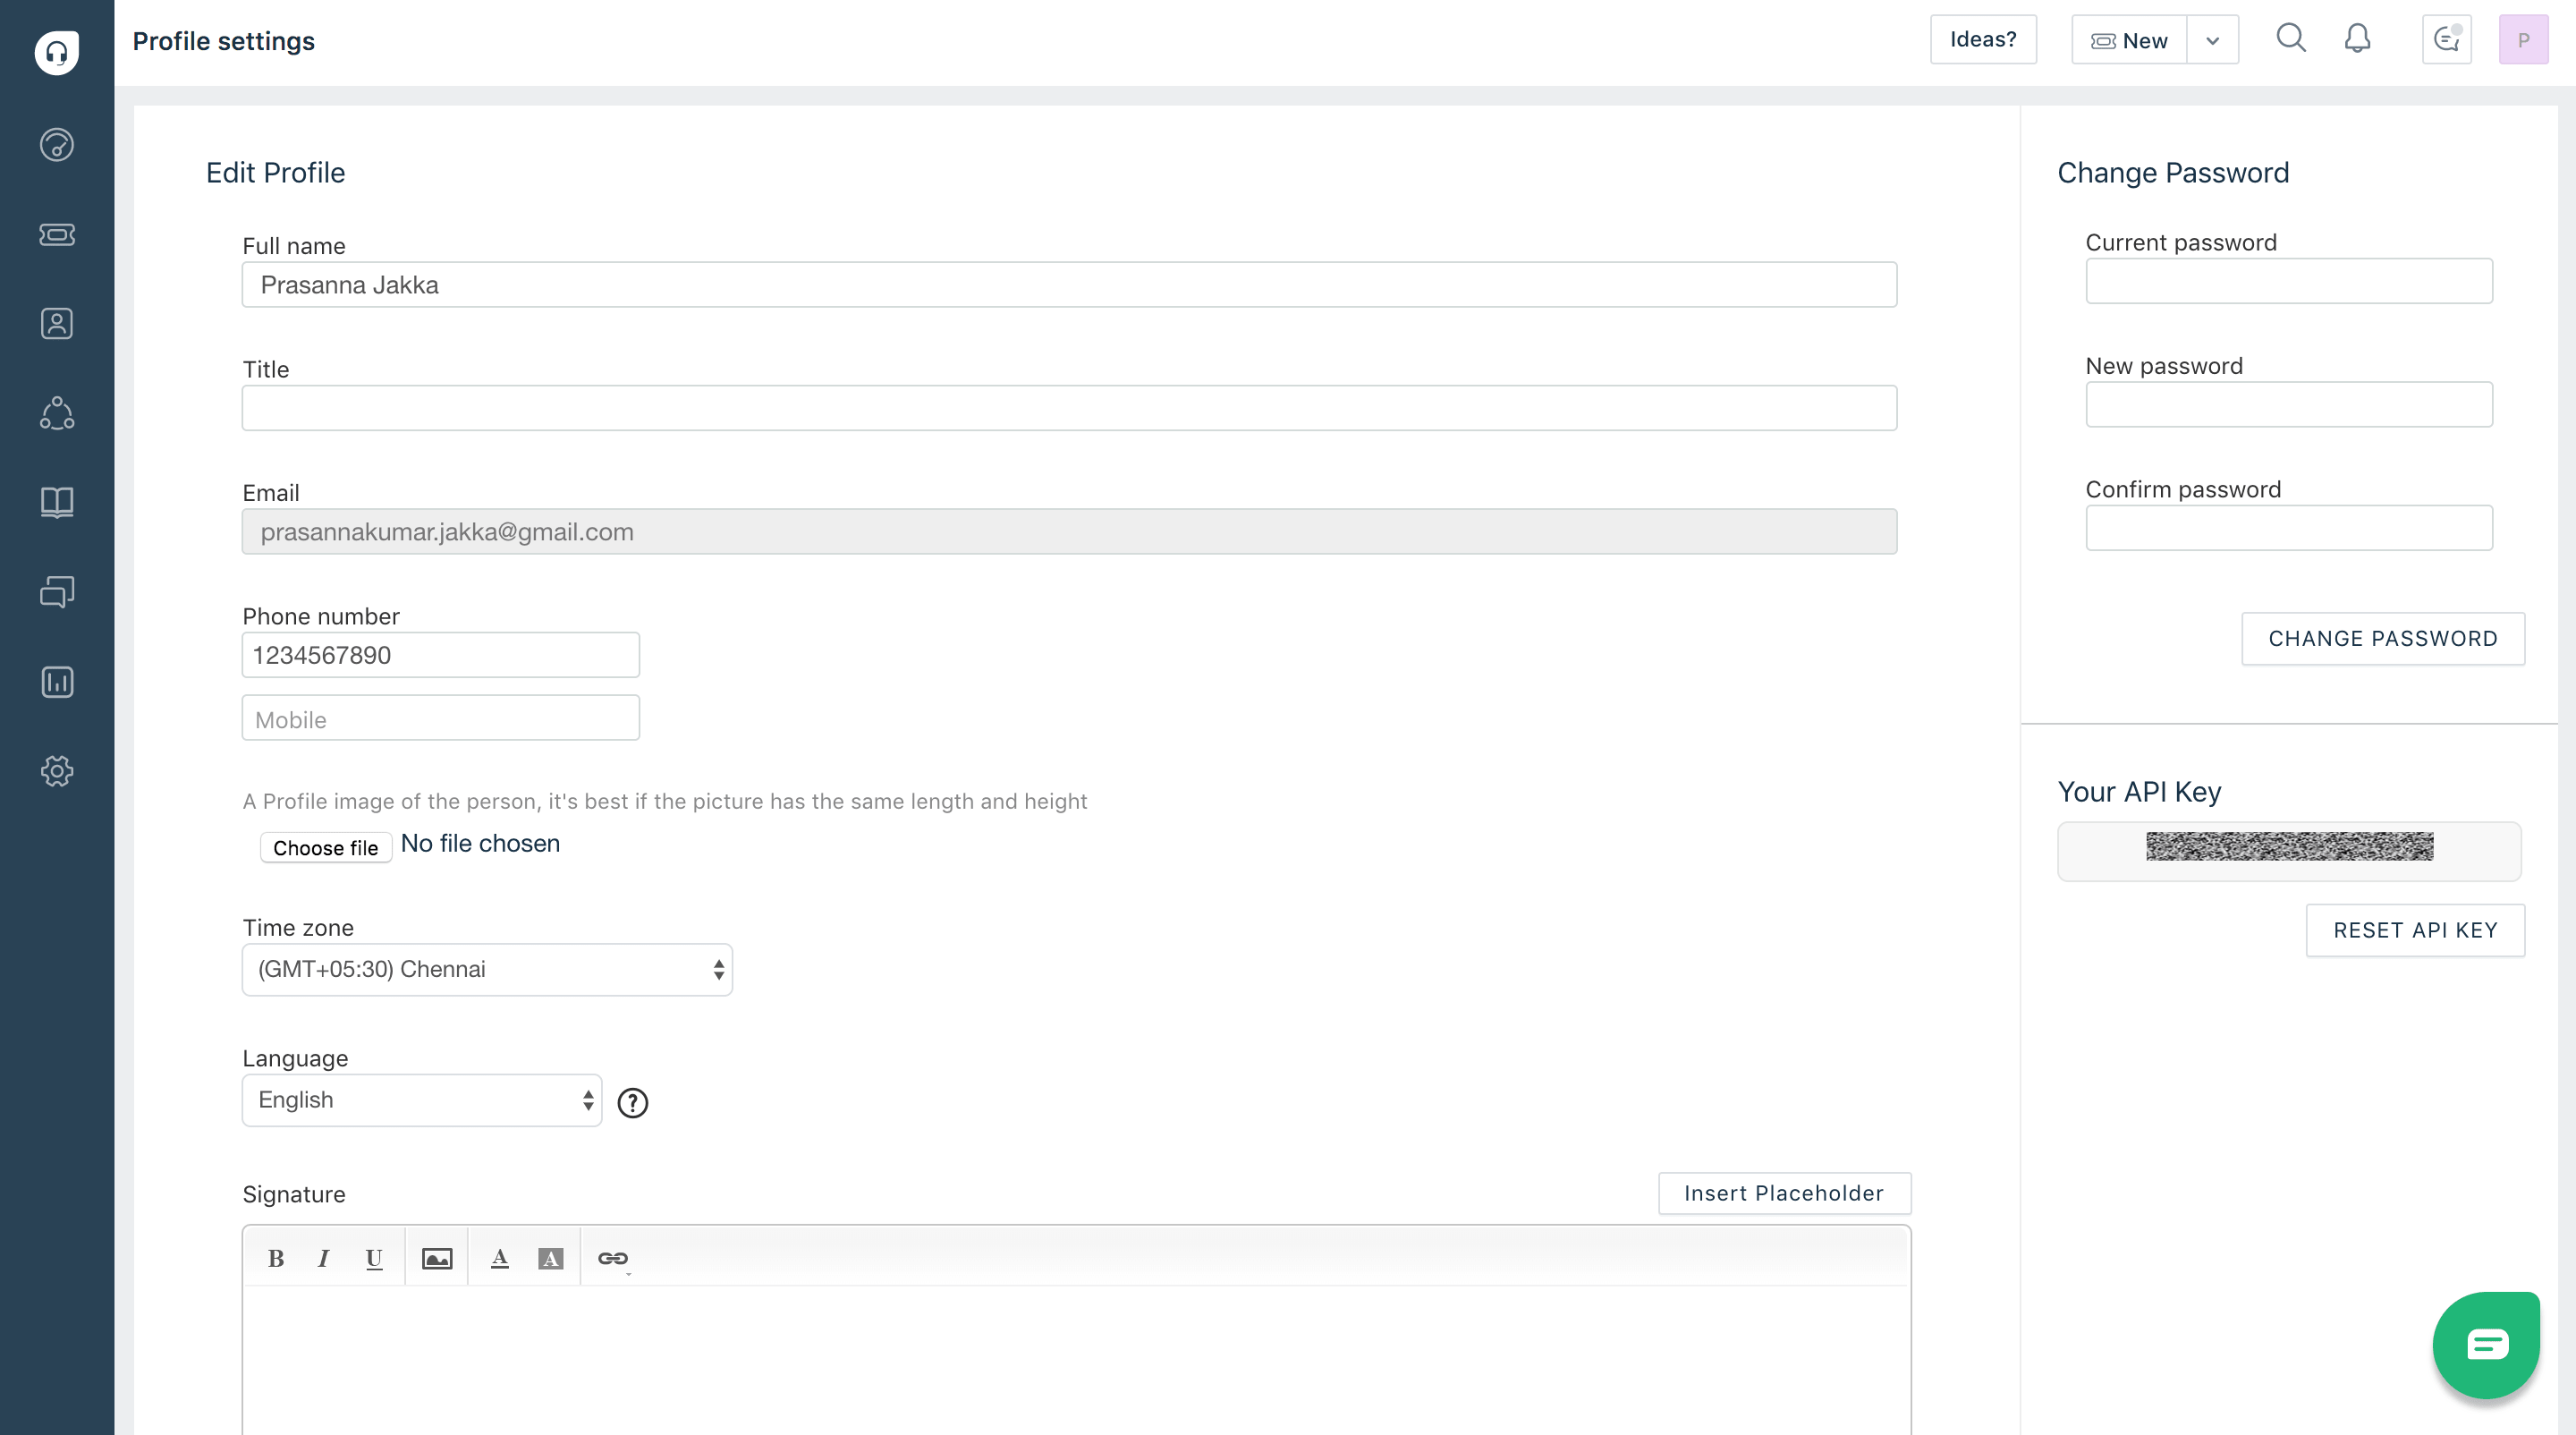Click the language help question icon

(x=632, y=1102)
